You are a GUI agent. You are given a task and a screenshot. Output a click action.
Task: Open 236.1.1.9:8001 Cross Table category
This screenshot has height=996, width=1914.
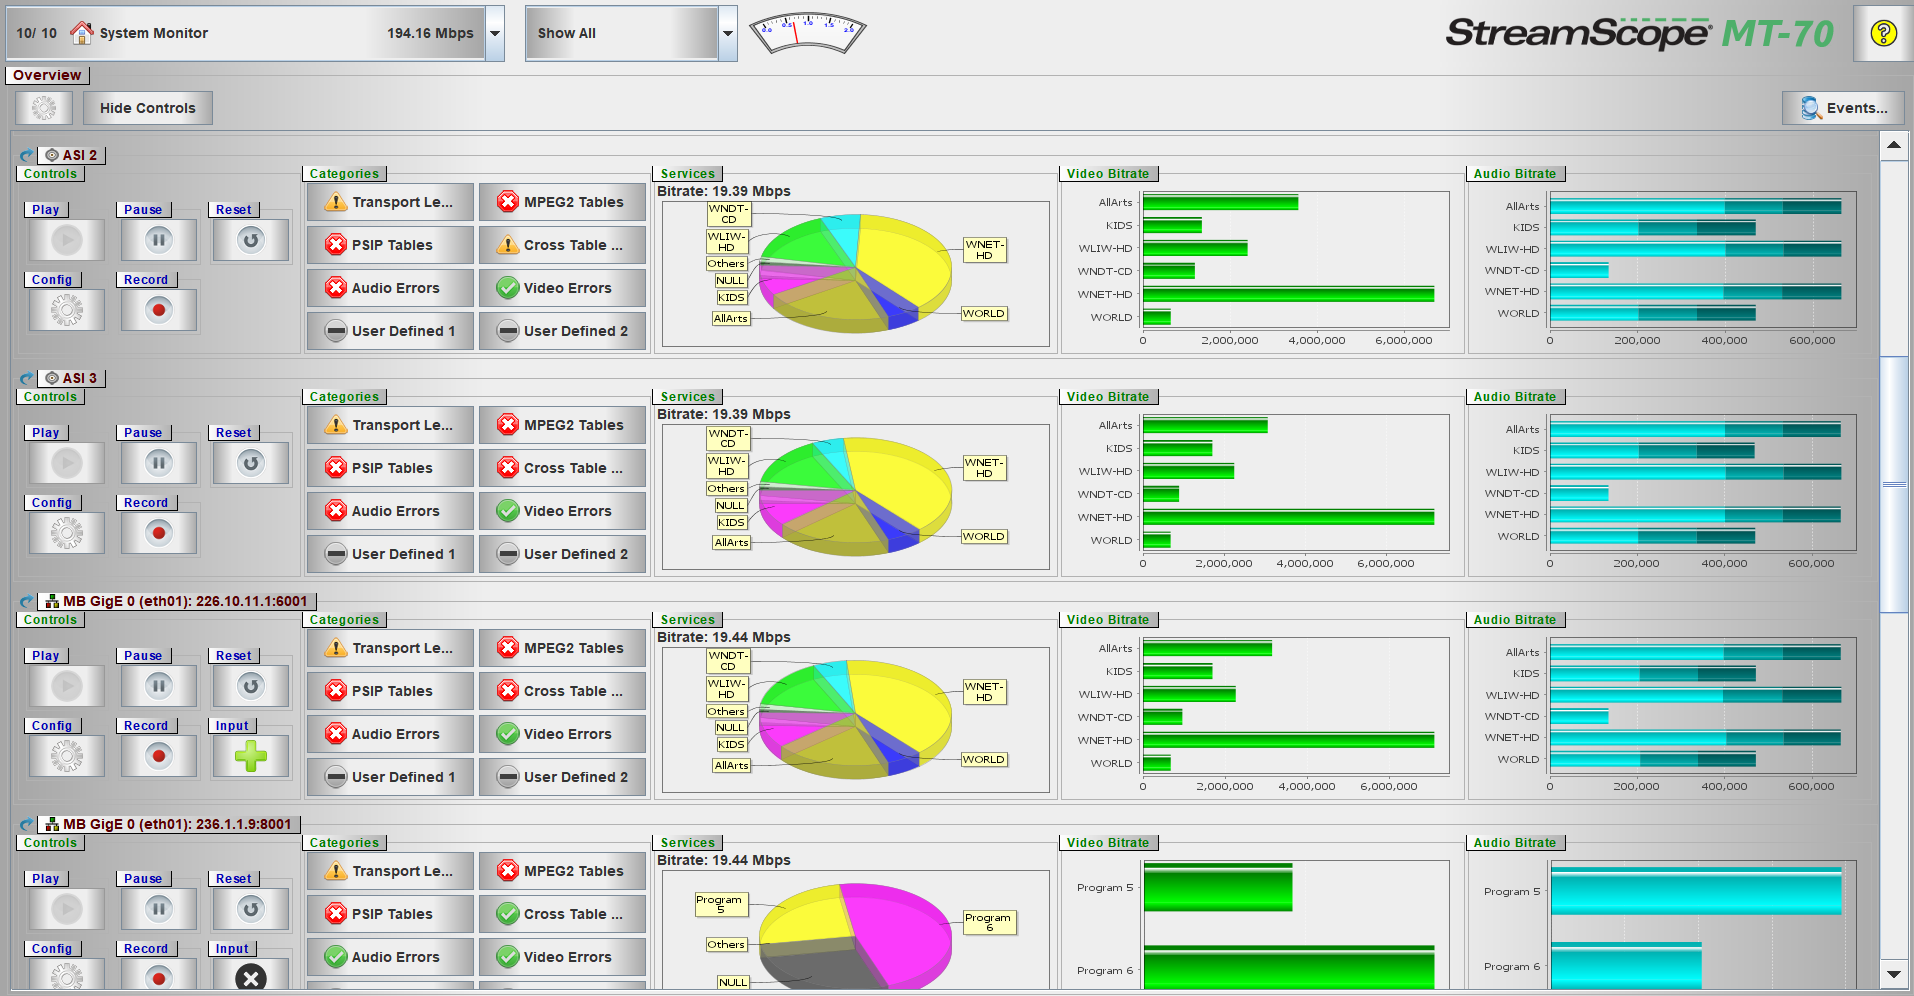click(x=562, y=914)
